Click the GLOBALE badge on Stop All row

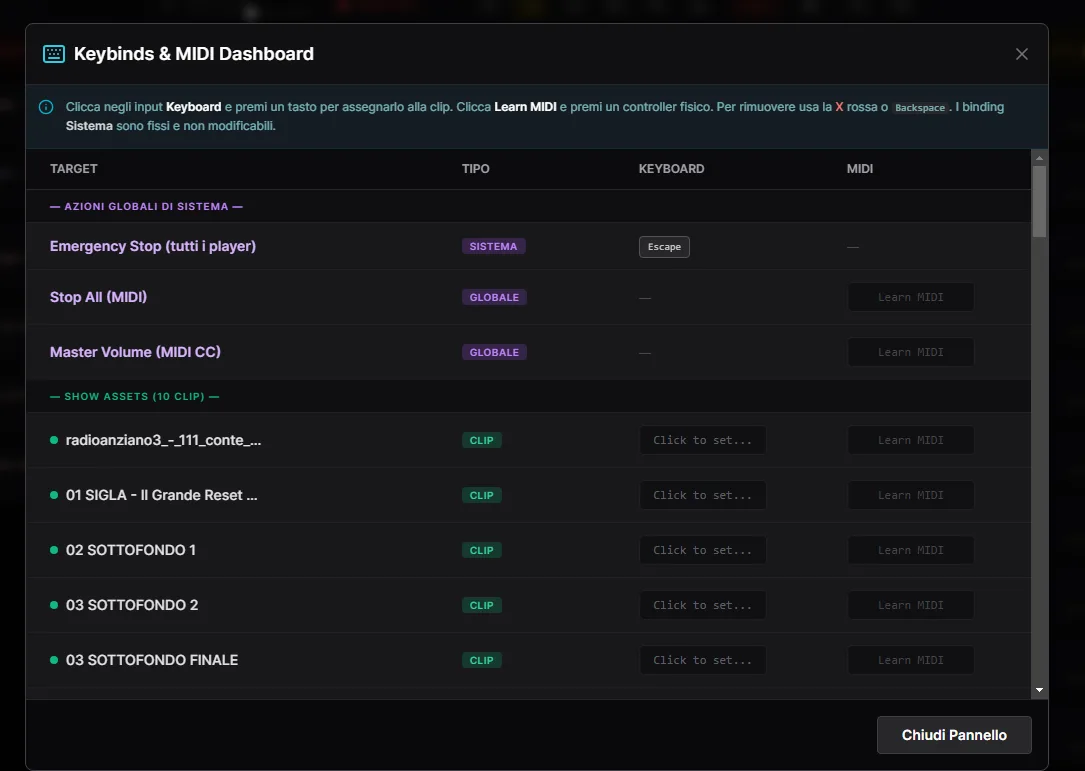pyautogui.click(x=494, y=297)
